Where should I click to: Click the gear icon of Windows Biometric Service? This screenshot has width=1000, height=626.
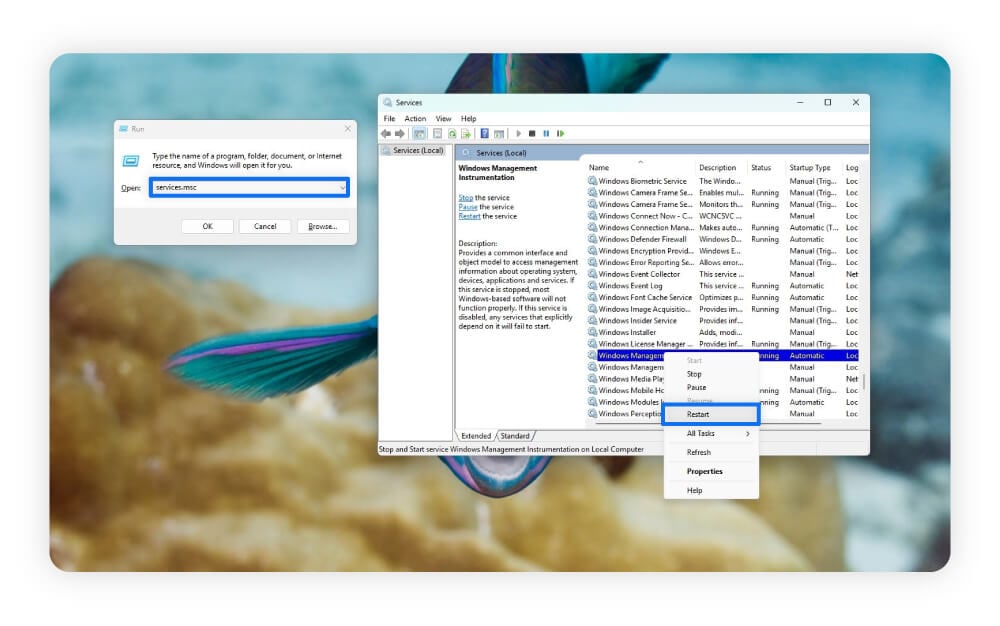point(592,181)
